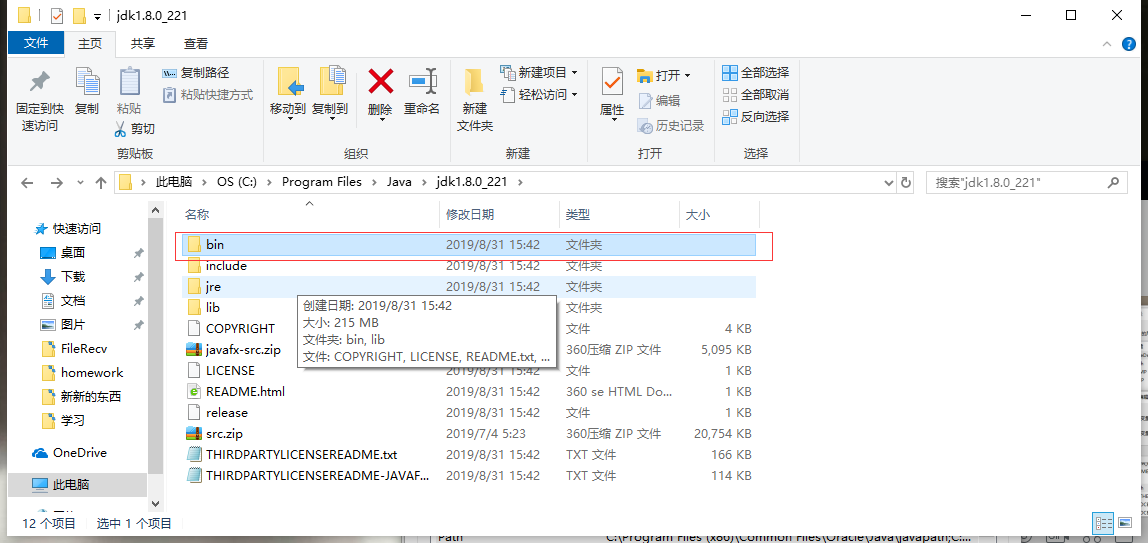Click 此电脑 in the address bar
The image size is (1148, 543).
coord(172,182)
